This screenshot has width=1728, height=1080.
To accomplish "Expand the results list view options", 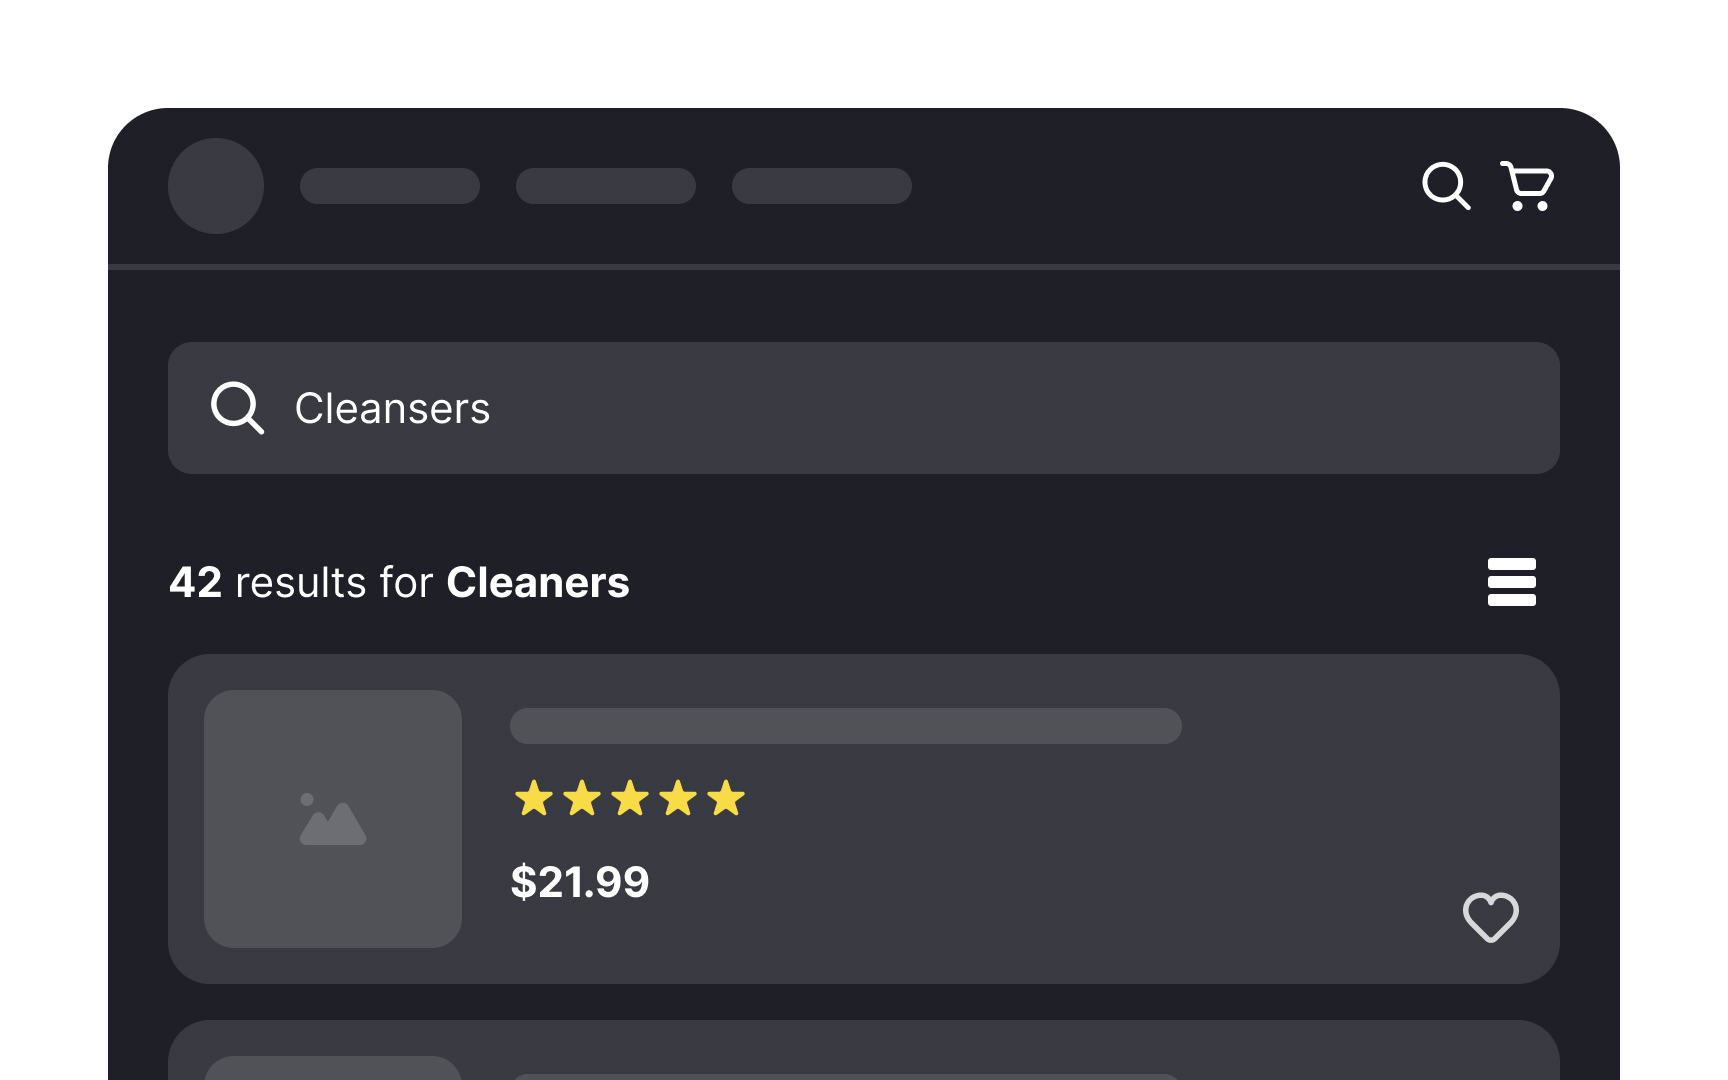I will coord(1512,582).
